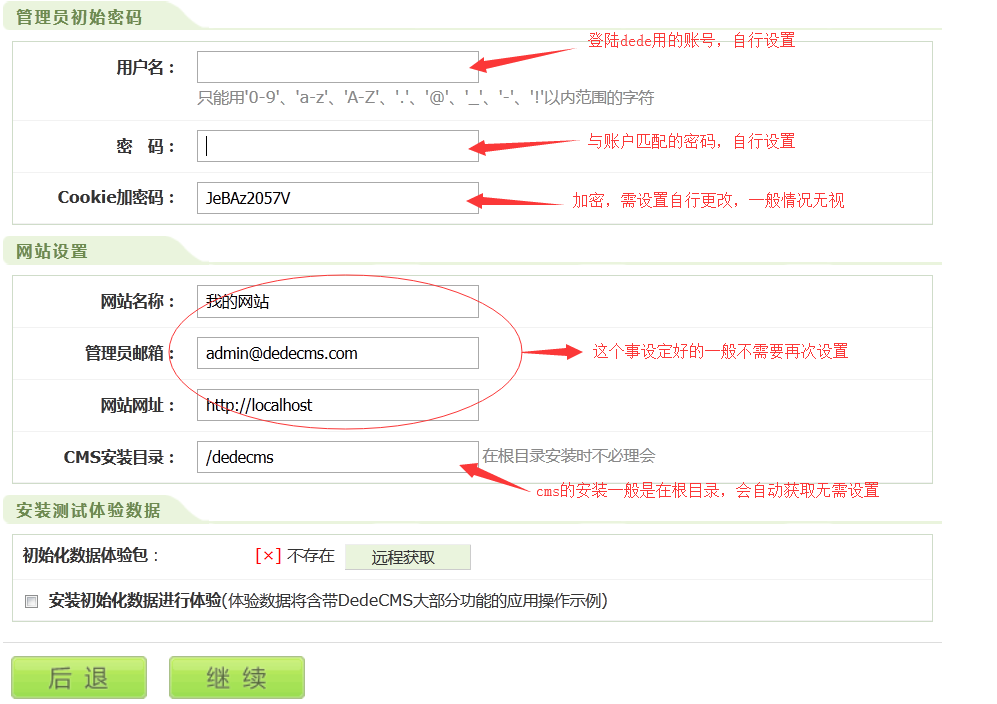Image resolution: width=997 pixels, height=704 pixels.
Task: Enable the 安装初始化数据进行体验 checkbox
Action: pos(31,601)
